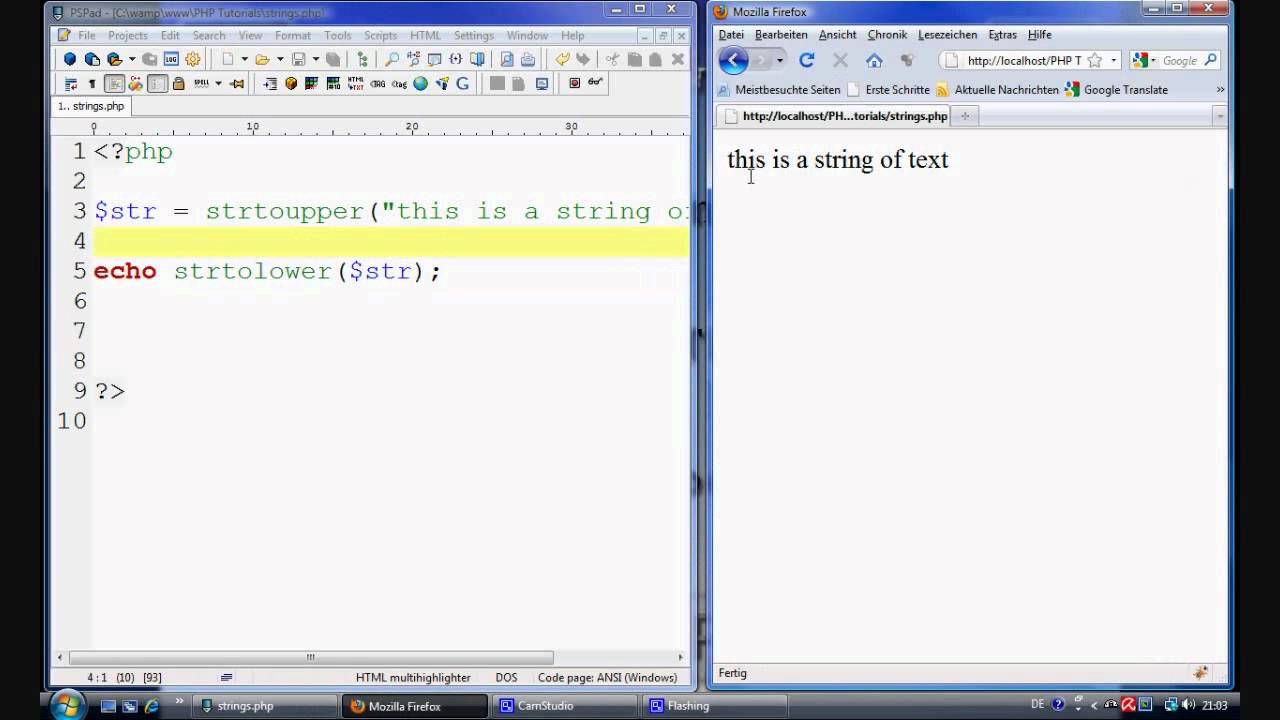Toggle special characters pilcrow icon in PSPad
1280x720 pixels.
tap(92, 84)
